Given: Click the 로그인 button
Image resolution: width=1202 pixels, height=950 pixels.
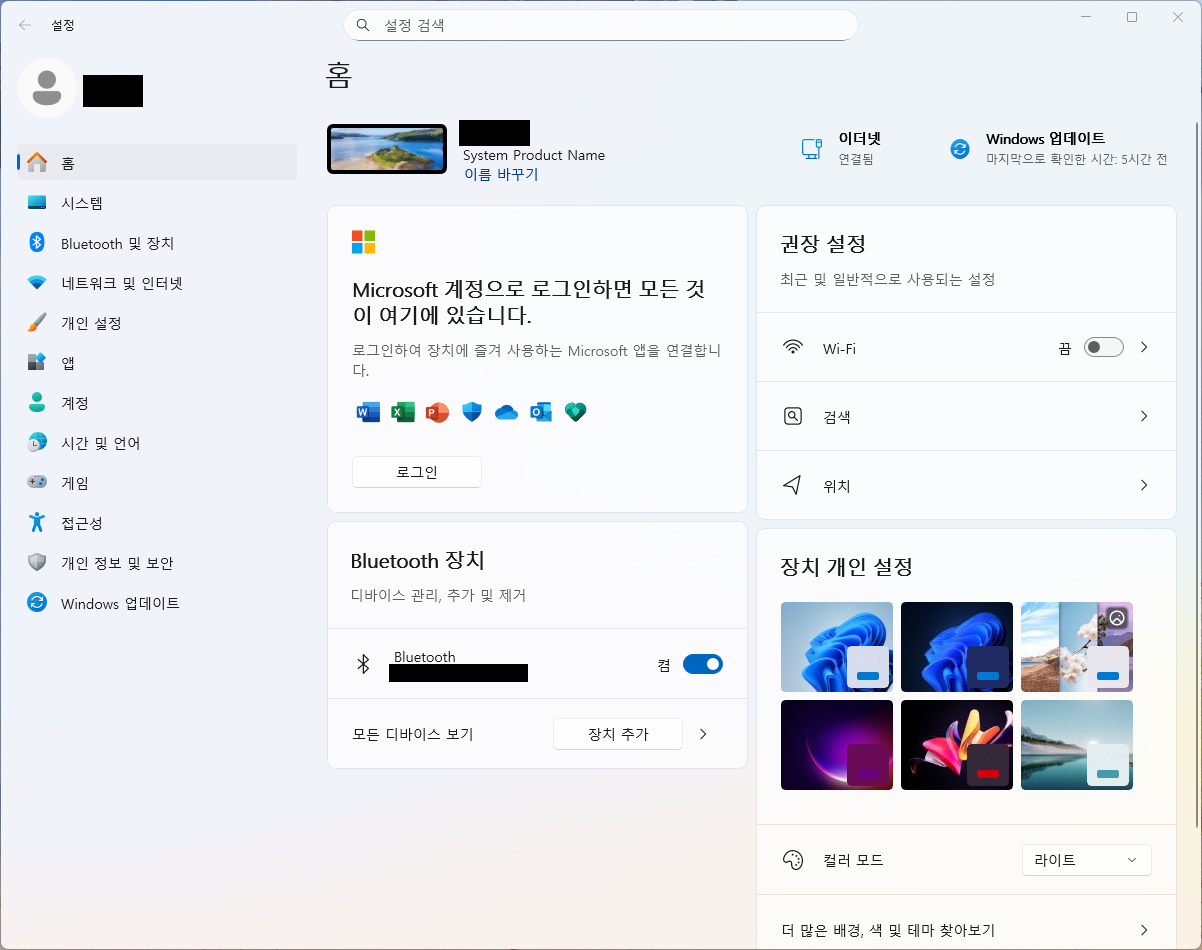Looking at the screenshot, I should tap(417, 472).
